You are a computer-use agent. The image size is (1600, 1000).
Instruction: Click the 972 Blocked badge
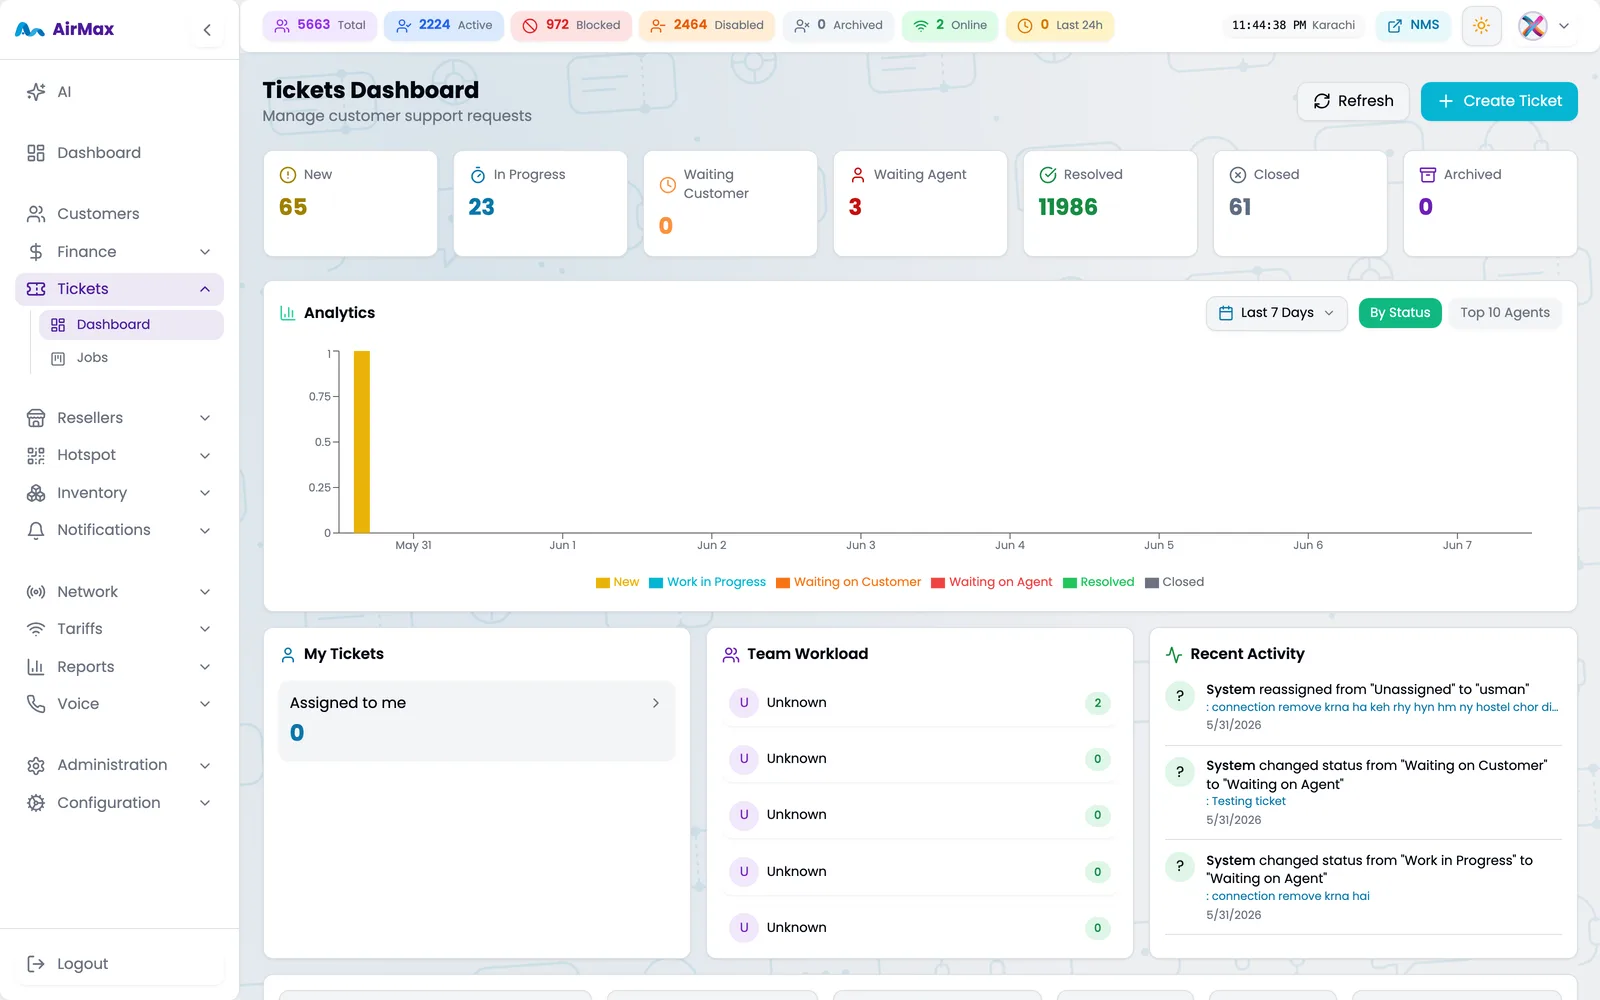click(571, 25)
